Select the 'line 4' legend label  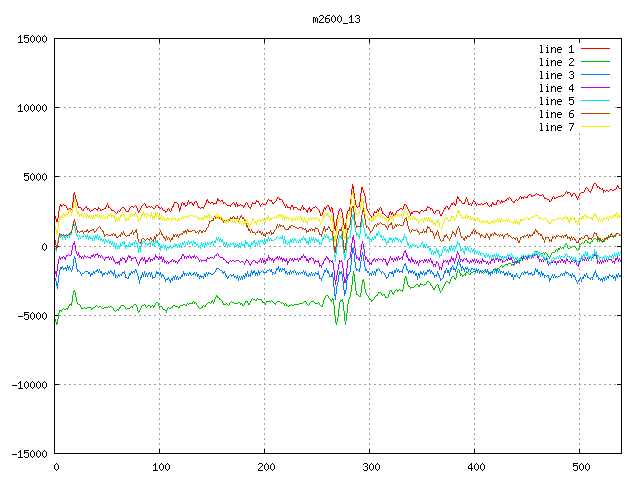pyautogui.click(x=556, y=89)
